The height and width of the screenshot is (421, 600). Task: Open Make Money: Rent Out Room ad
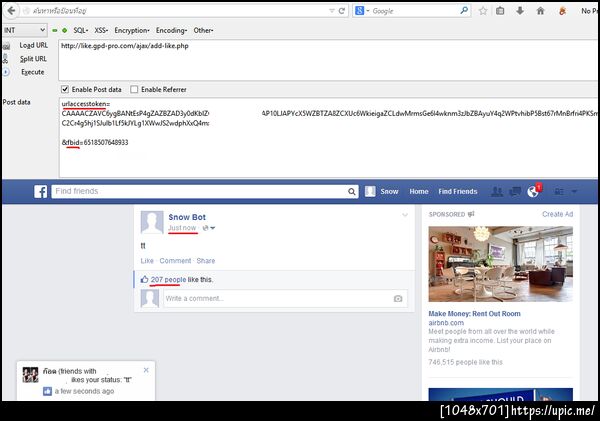(474, 313)
